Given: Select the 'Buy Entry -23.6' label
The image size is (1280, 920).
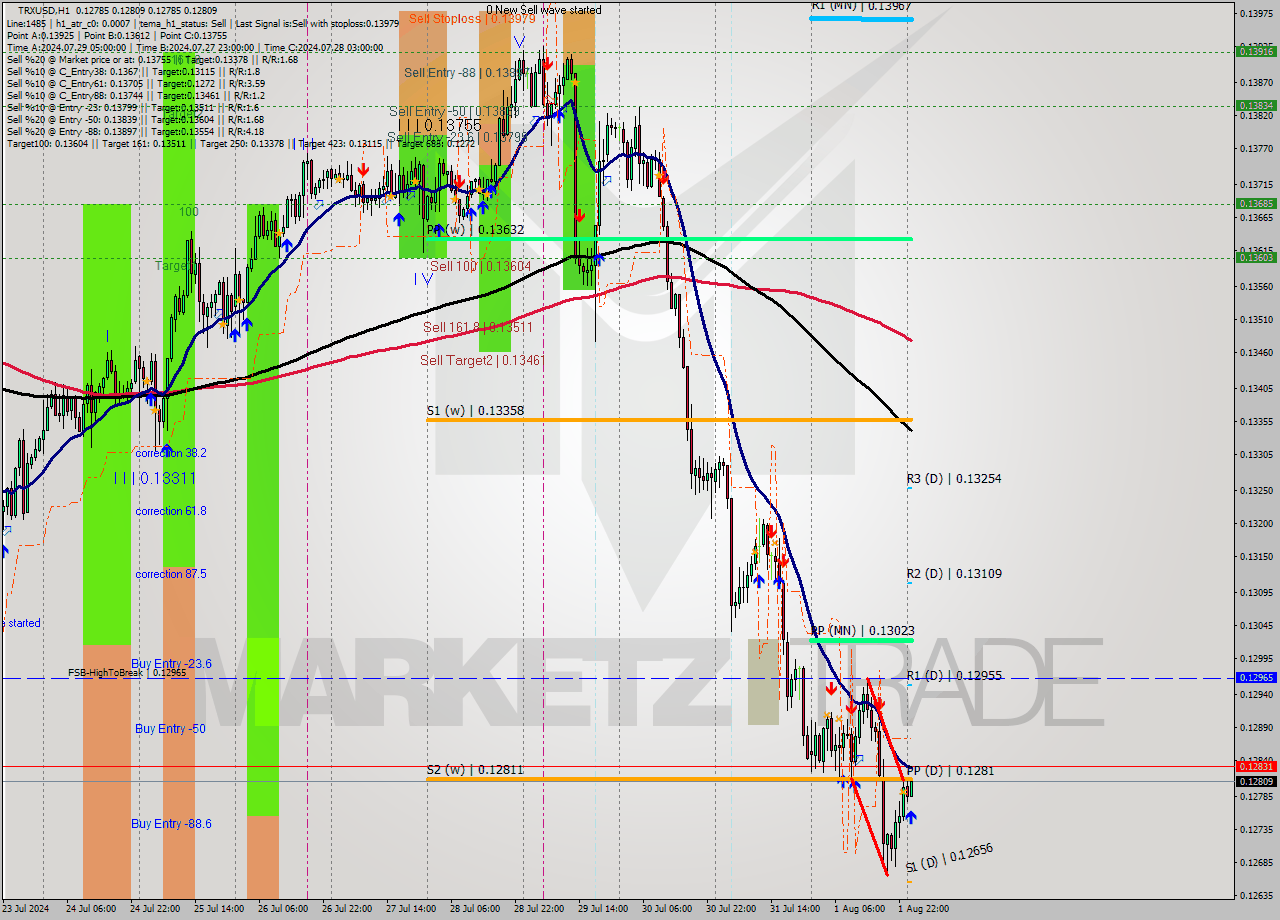Looking at the screenshot, I should click(x=171, y=663).
